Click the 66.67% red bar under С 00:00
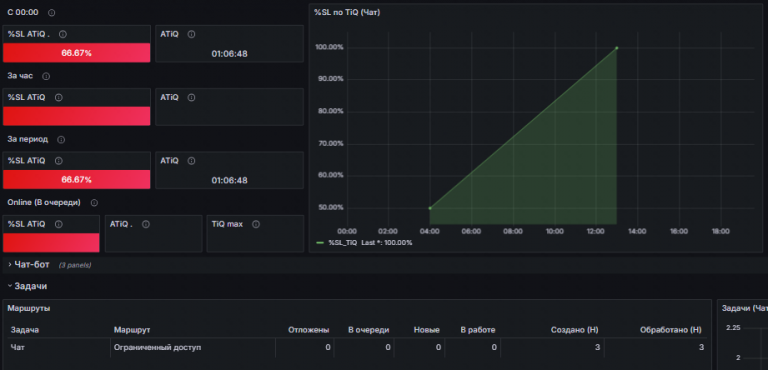This screenshot has height=370, width=768. [76, 53]
